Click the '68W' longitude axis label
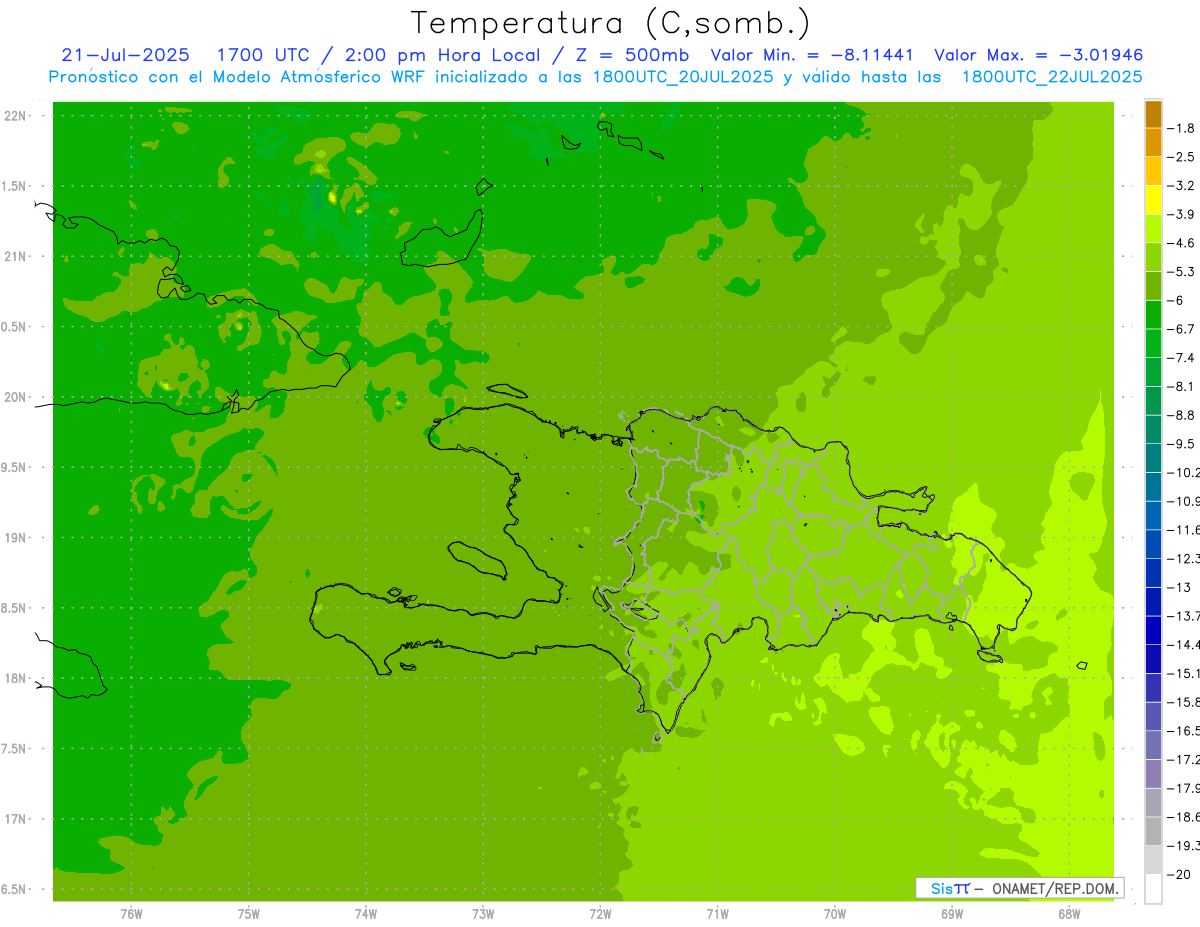This screenshot has width=1200, height=927. pos(1069,915)
